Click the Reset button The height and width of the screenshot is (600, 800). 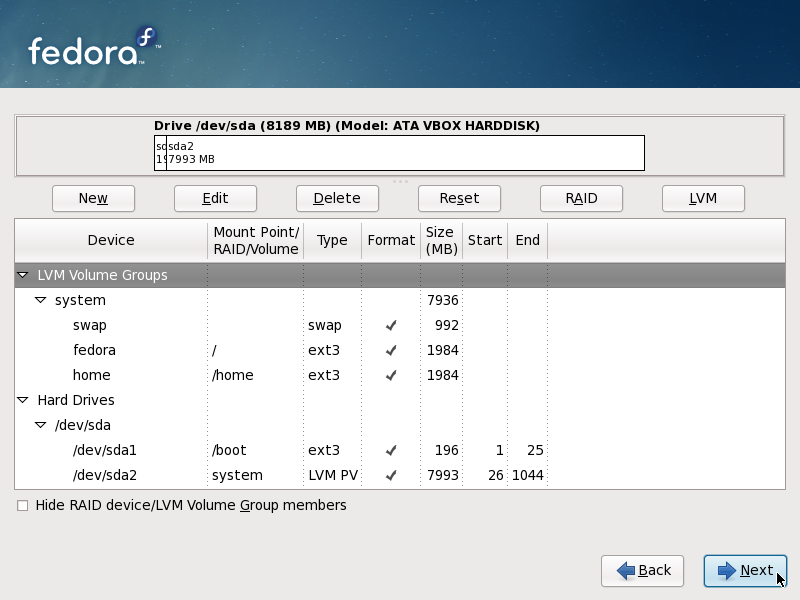[459, 198]
